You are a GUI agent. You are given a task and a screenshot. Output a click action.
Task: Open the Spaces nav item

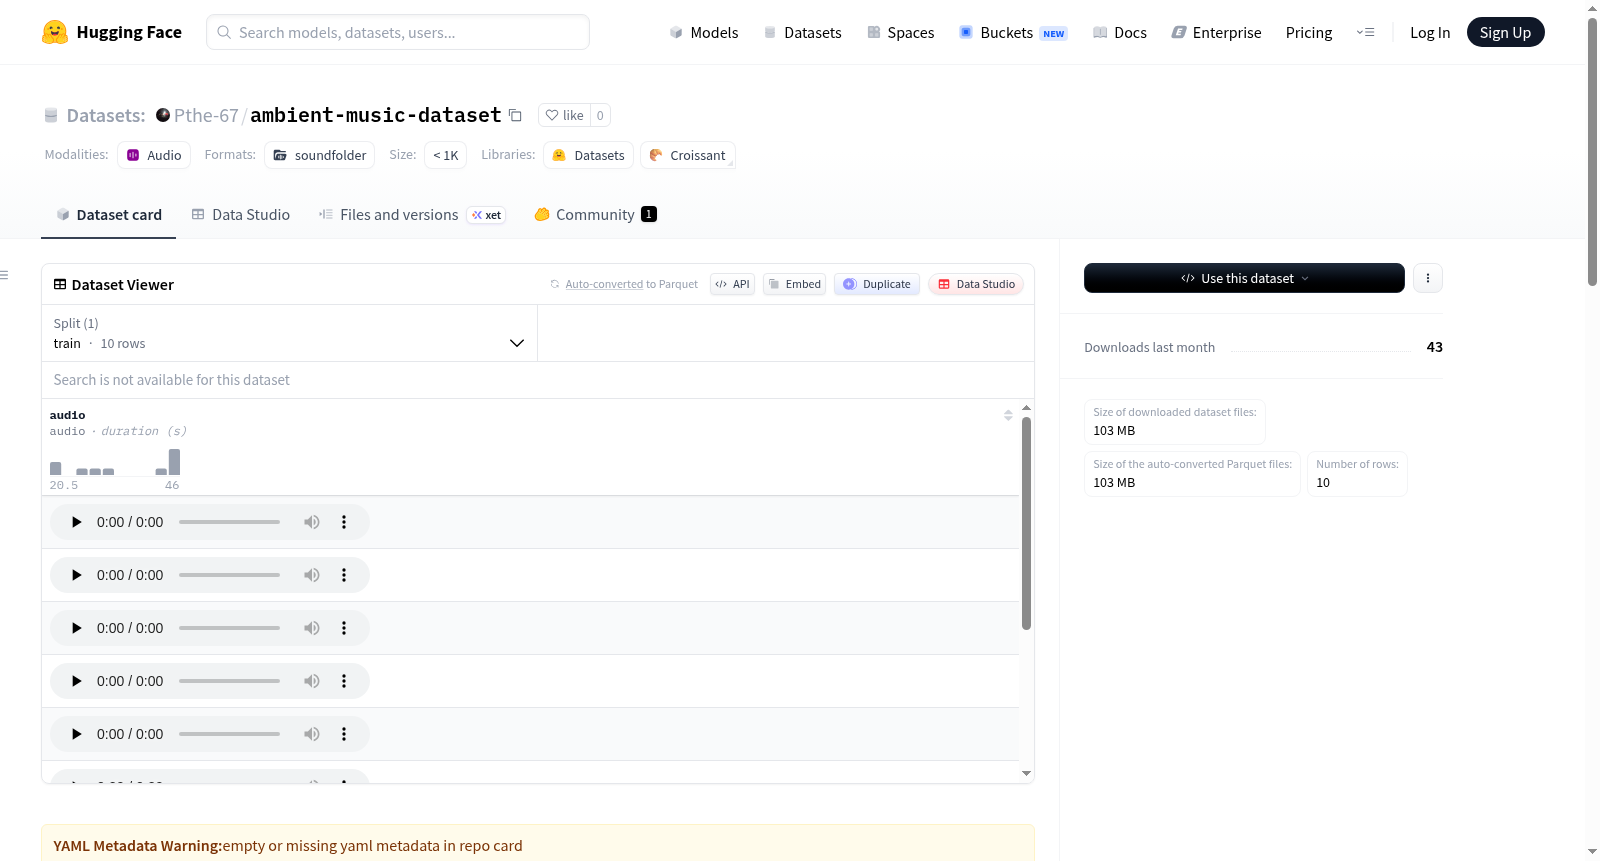tap(900, 32)
